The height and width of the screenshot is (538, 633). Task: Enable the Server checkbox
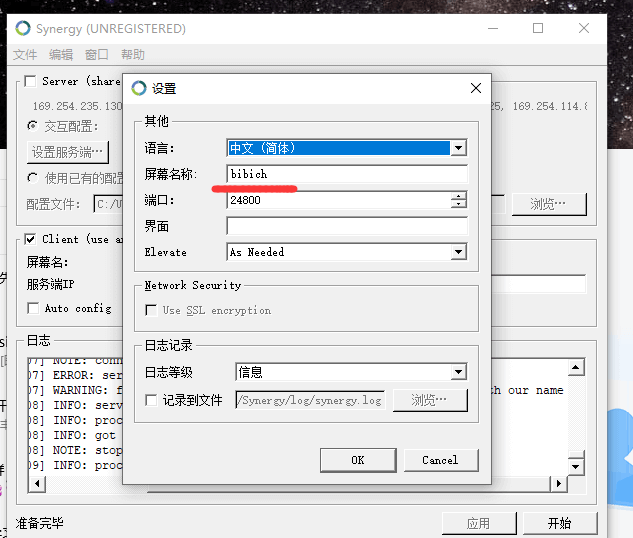tap(30, 82)
